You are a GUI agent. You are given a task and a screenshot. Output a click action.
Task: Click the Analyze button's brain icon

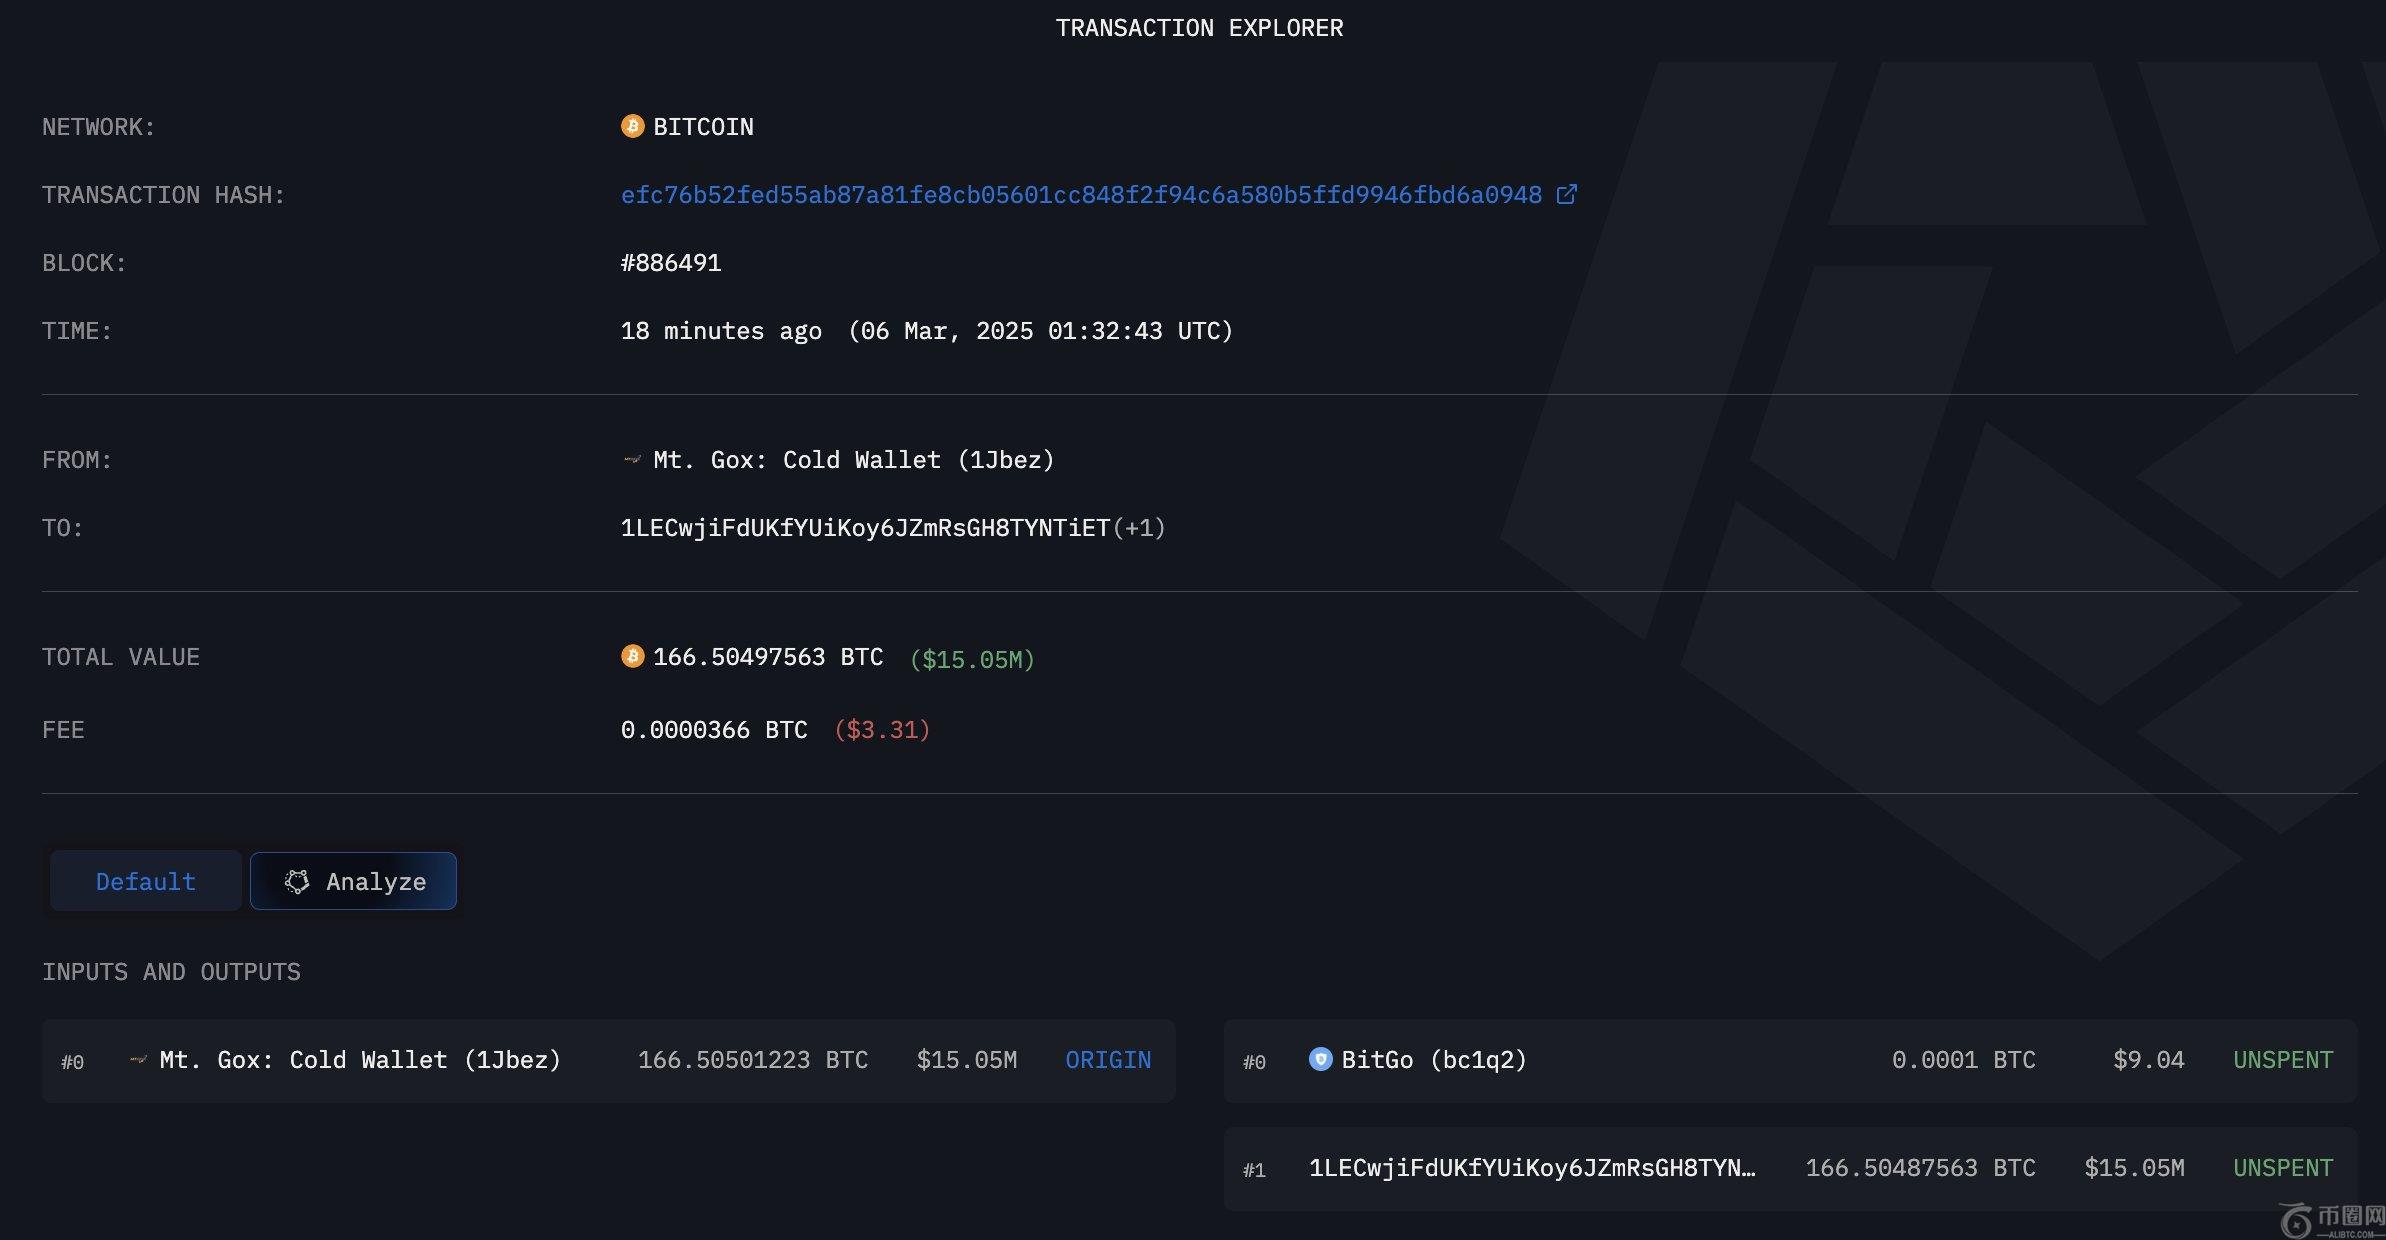297,881
